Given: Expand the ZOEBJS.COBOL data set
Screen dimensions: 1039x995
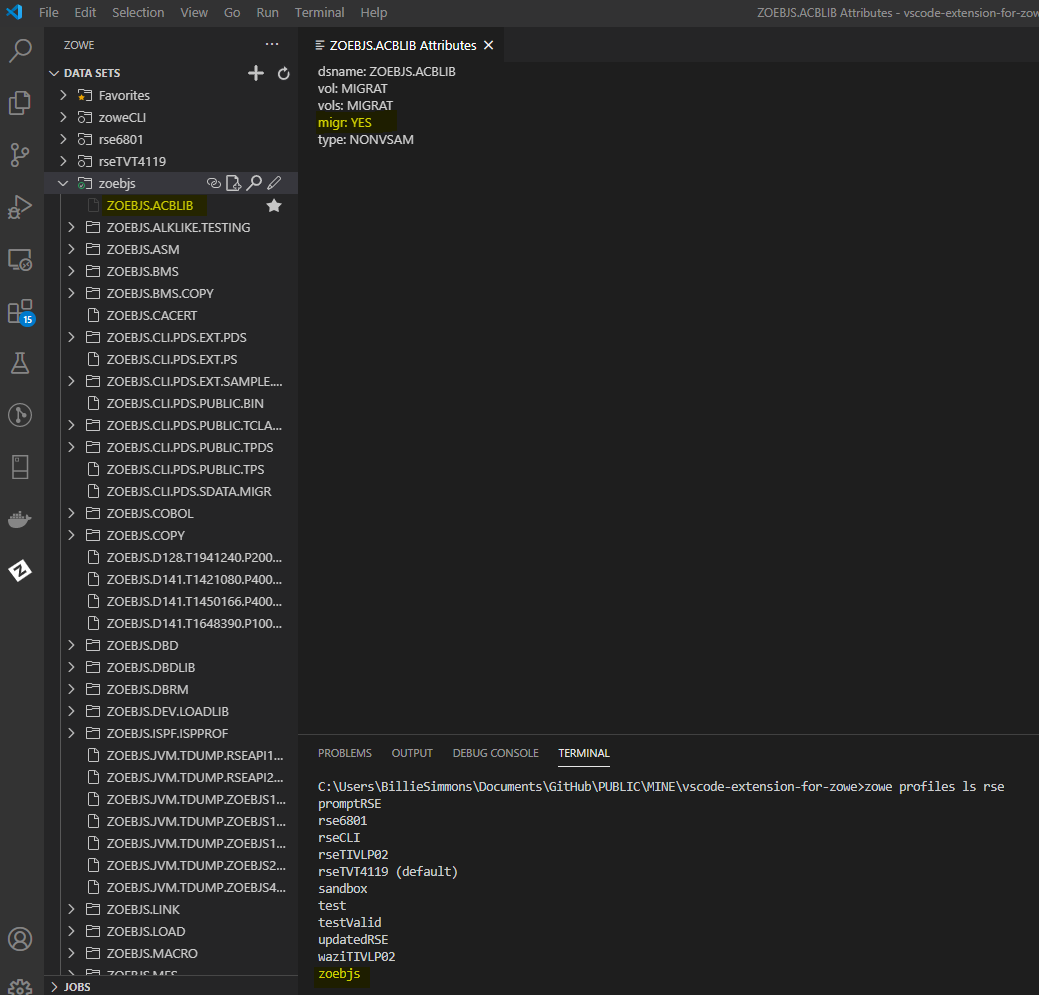Looking at the screenshot, I should point(69,513).
